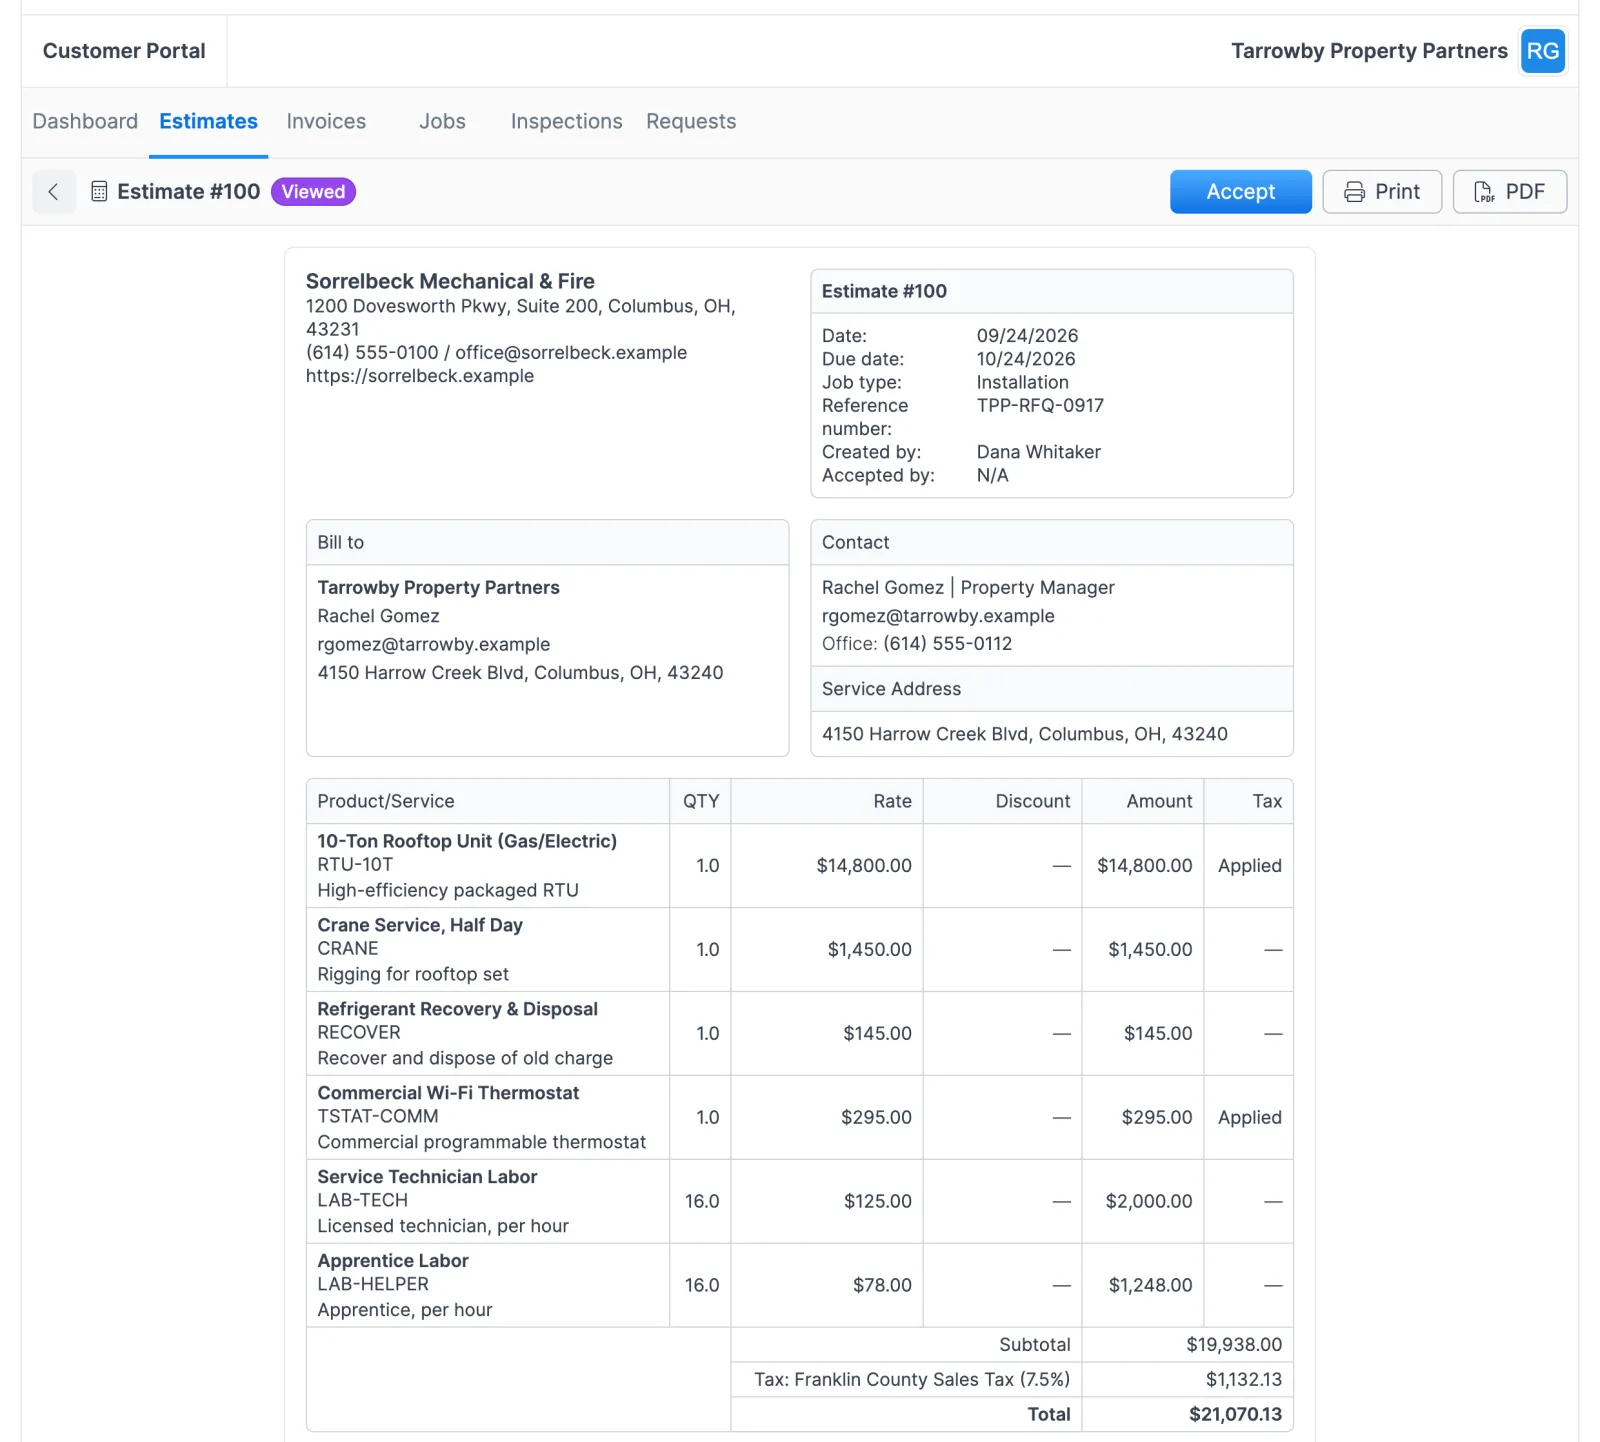Click the $14,800.00 amount cell
The image size is (1600, 1442).
pos(1144,866)
